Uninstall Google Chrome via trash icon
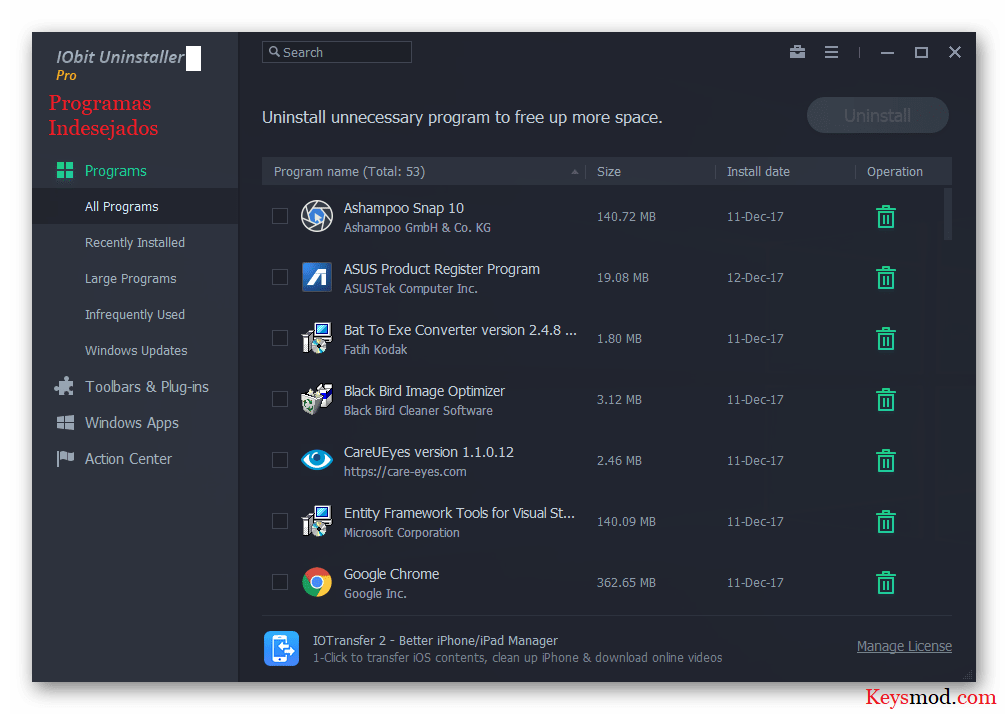This screenshot has height=714, width=1008. click(885, 583)
